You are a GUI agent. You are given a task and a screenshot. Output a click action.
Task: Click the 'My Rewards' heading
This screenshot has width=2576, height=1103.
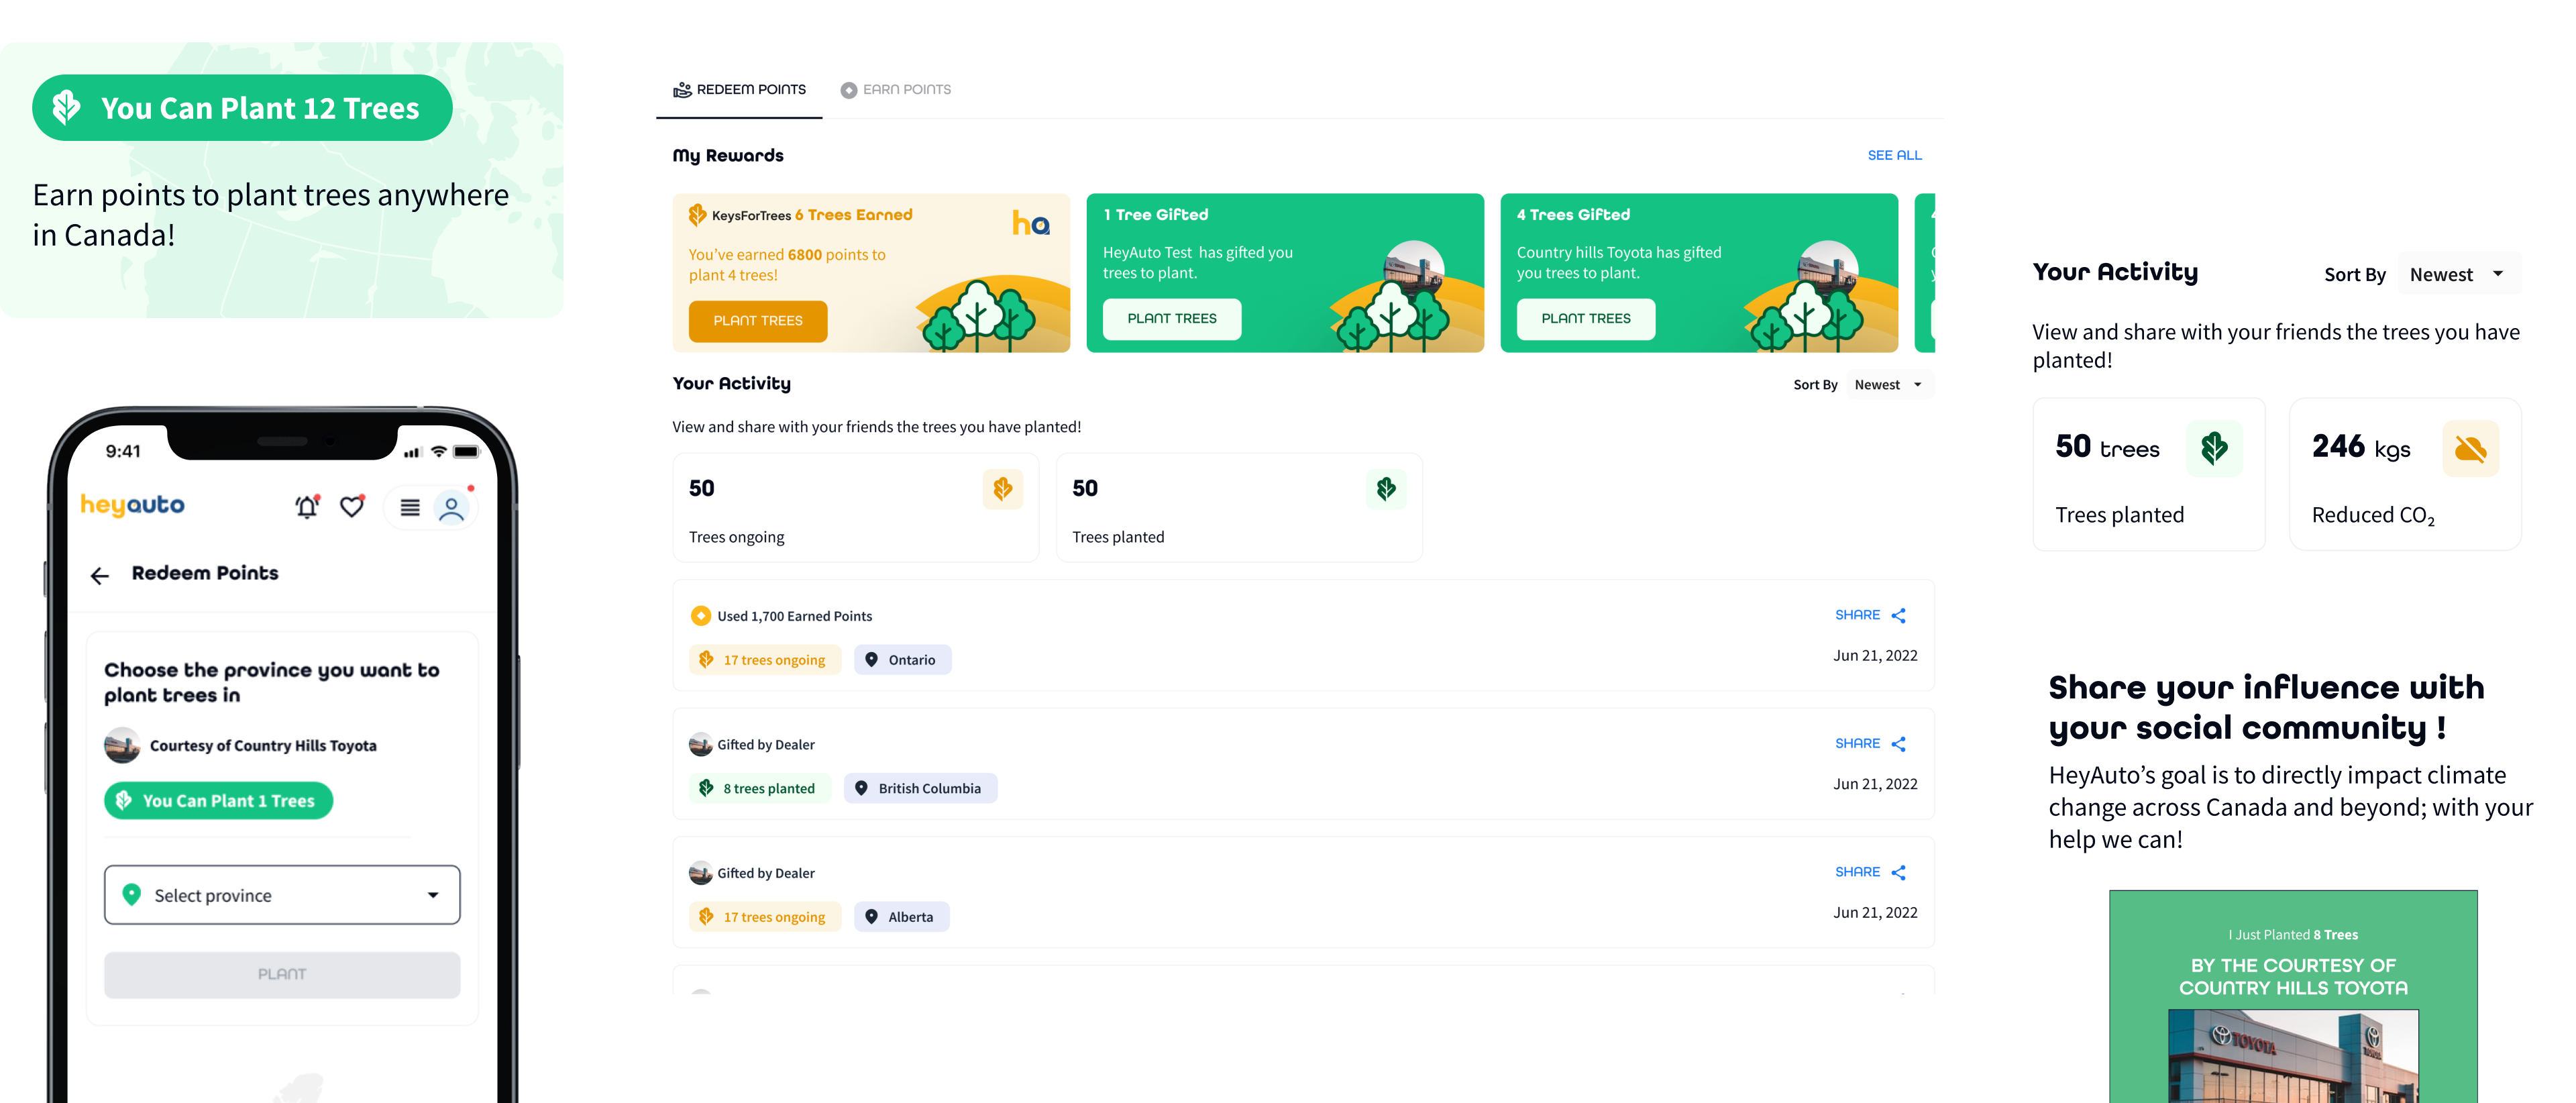[728, 155]
